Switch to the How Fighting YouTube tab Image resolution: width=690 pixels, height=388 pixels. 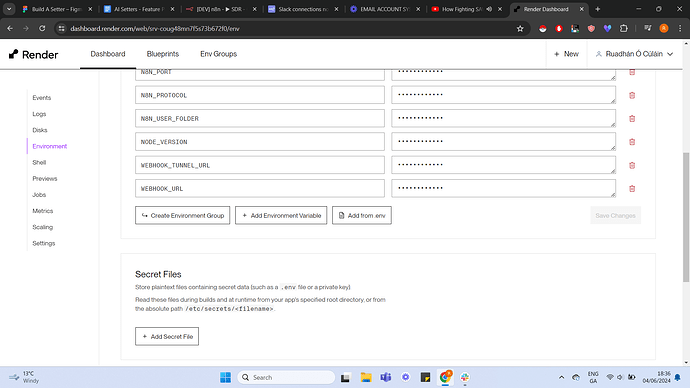467,9
